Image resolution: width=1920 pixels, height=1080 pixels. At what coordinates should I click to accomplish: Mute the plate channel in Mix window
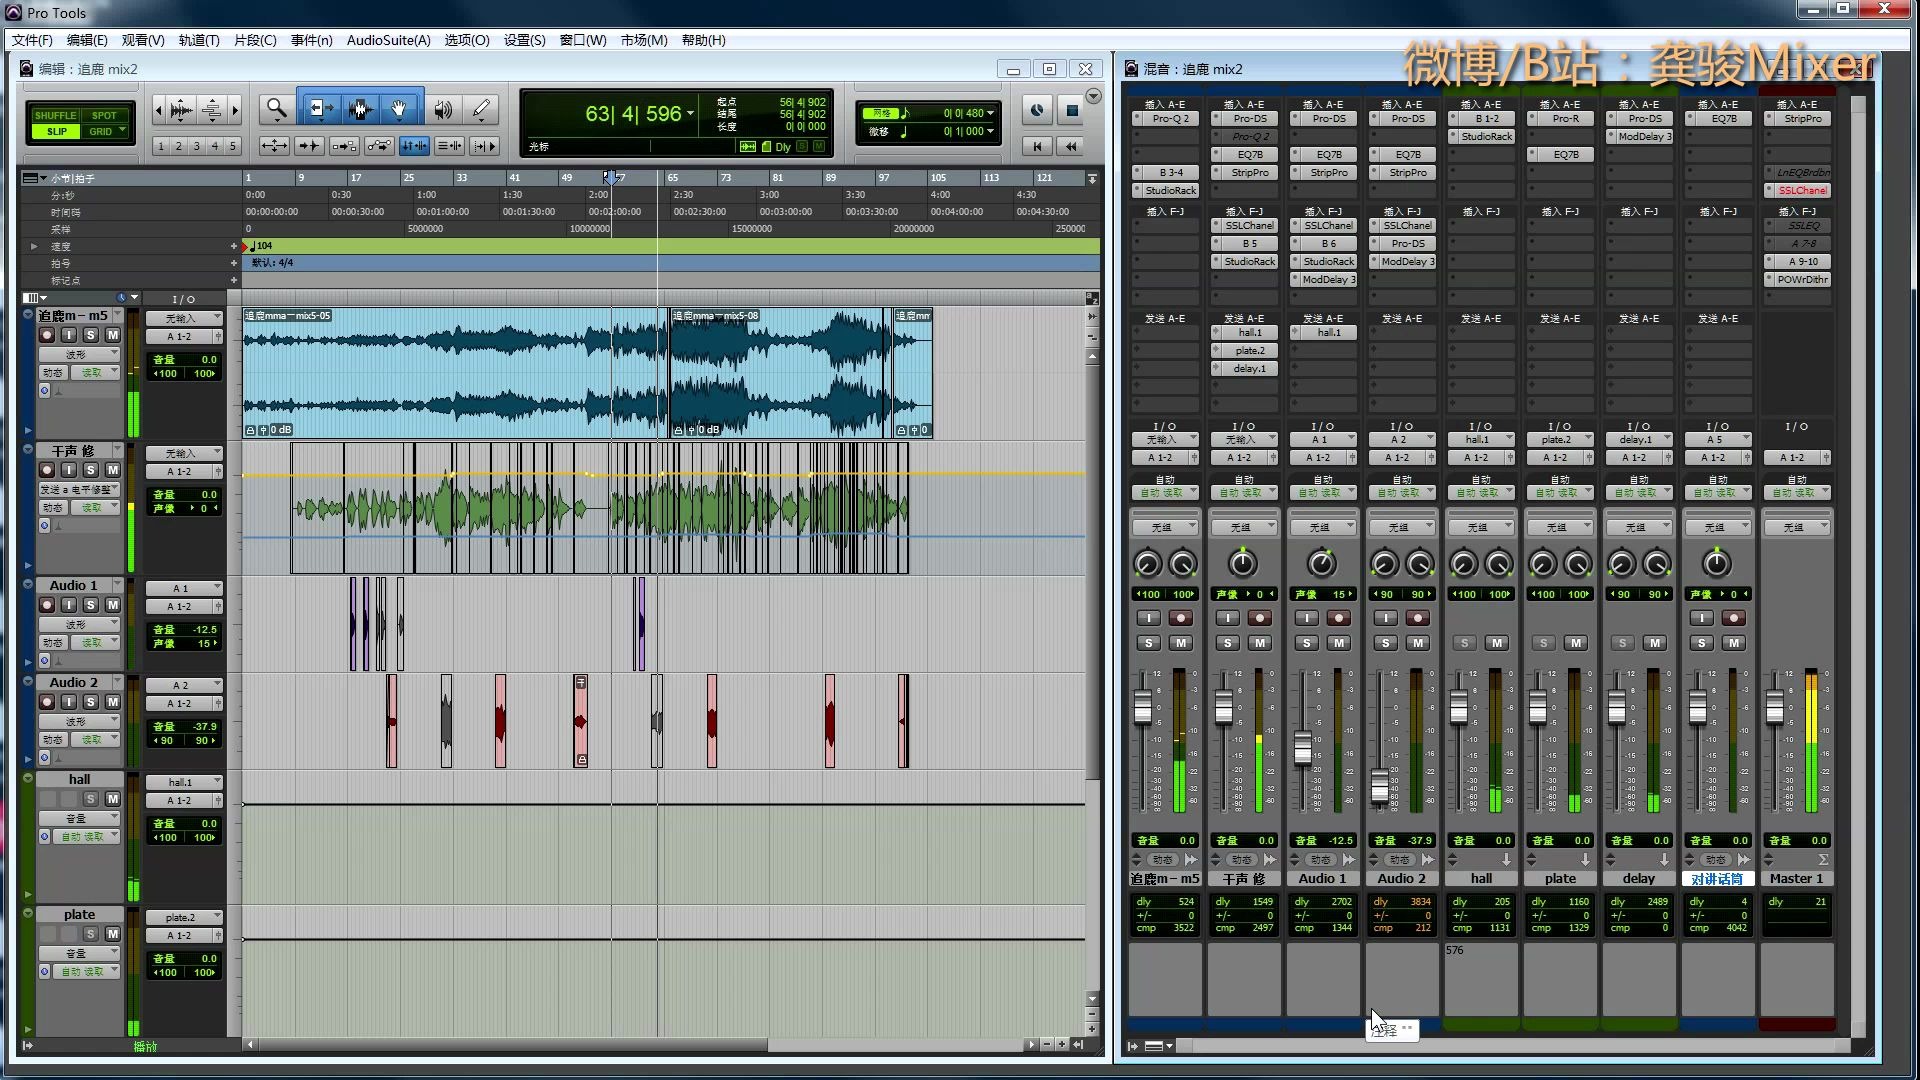point(1576,643)
